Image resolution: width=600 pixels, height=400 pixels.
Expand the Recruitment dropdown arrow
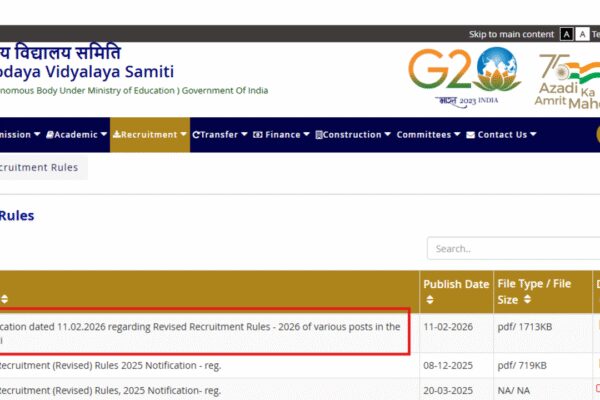click(183, 134)
